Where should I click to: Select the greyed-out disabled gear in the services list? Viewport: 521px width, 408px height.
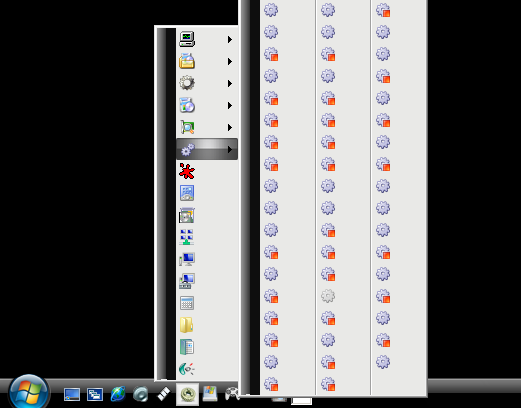point(328,296)
